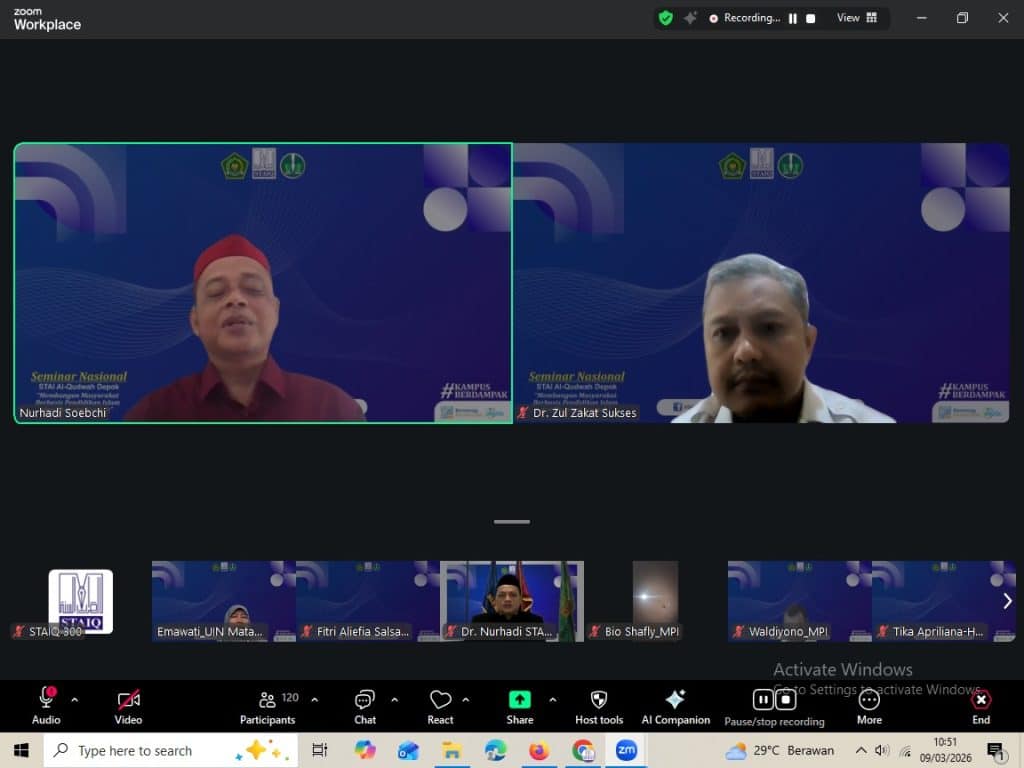
Task: Stop recording in the bottom toolbar
Action: coord(787,699)
